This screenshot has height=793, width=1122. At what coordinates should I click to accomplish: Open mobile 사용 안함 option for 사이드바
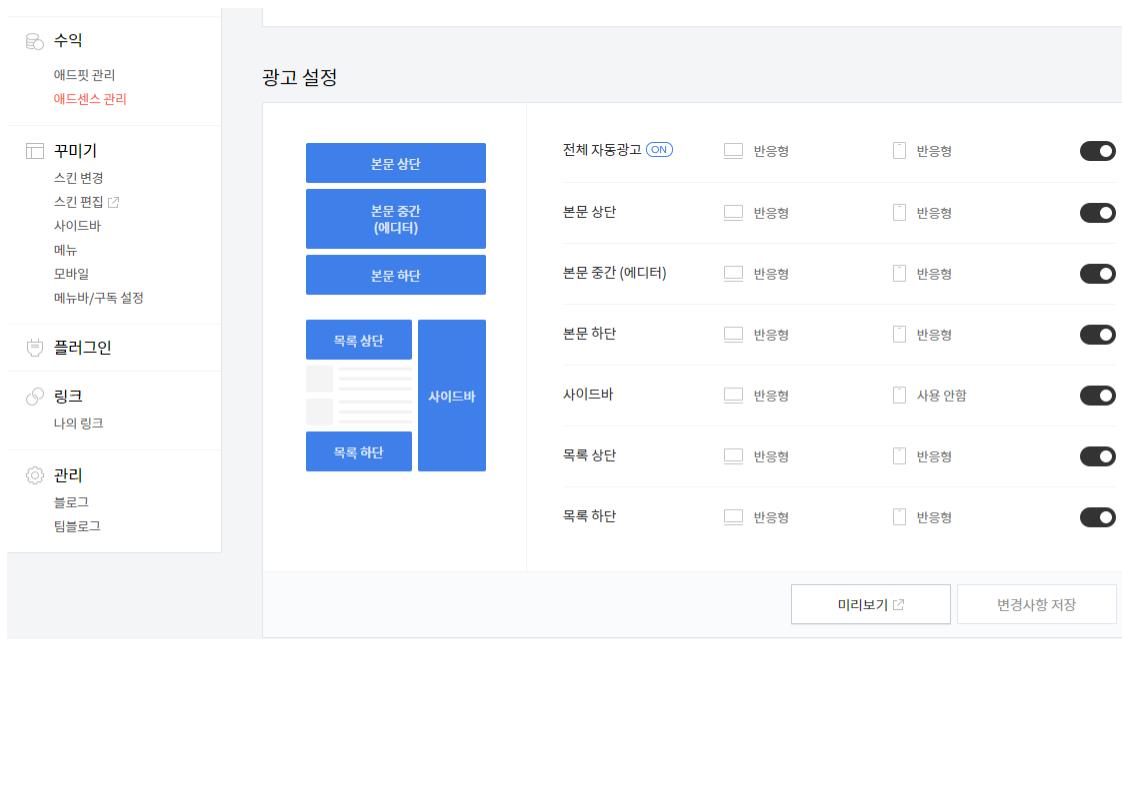941,395
